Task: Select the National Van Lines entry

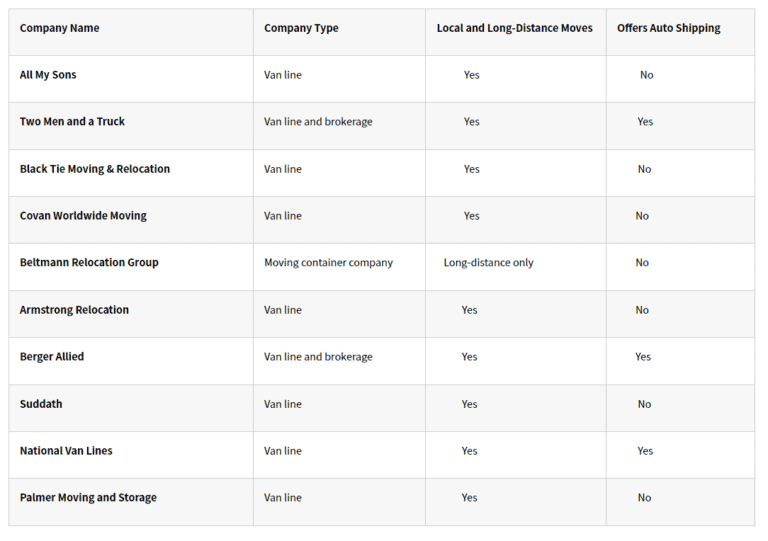Action: (x=66, y=451)
